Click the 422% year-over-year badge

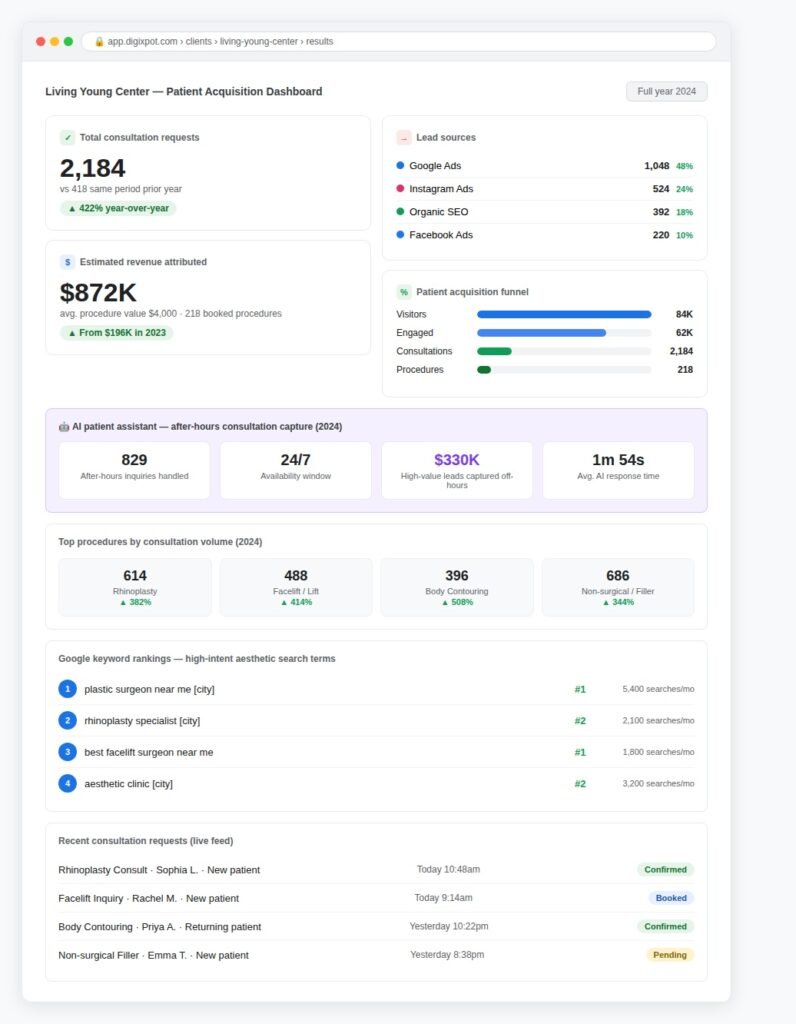tap(118, 208)
